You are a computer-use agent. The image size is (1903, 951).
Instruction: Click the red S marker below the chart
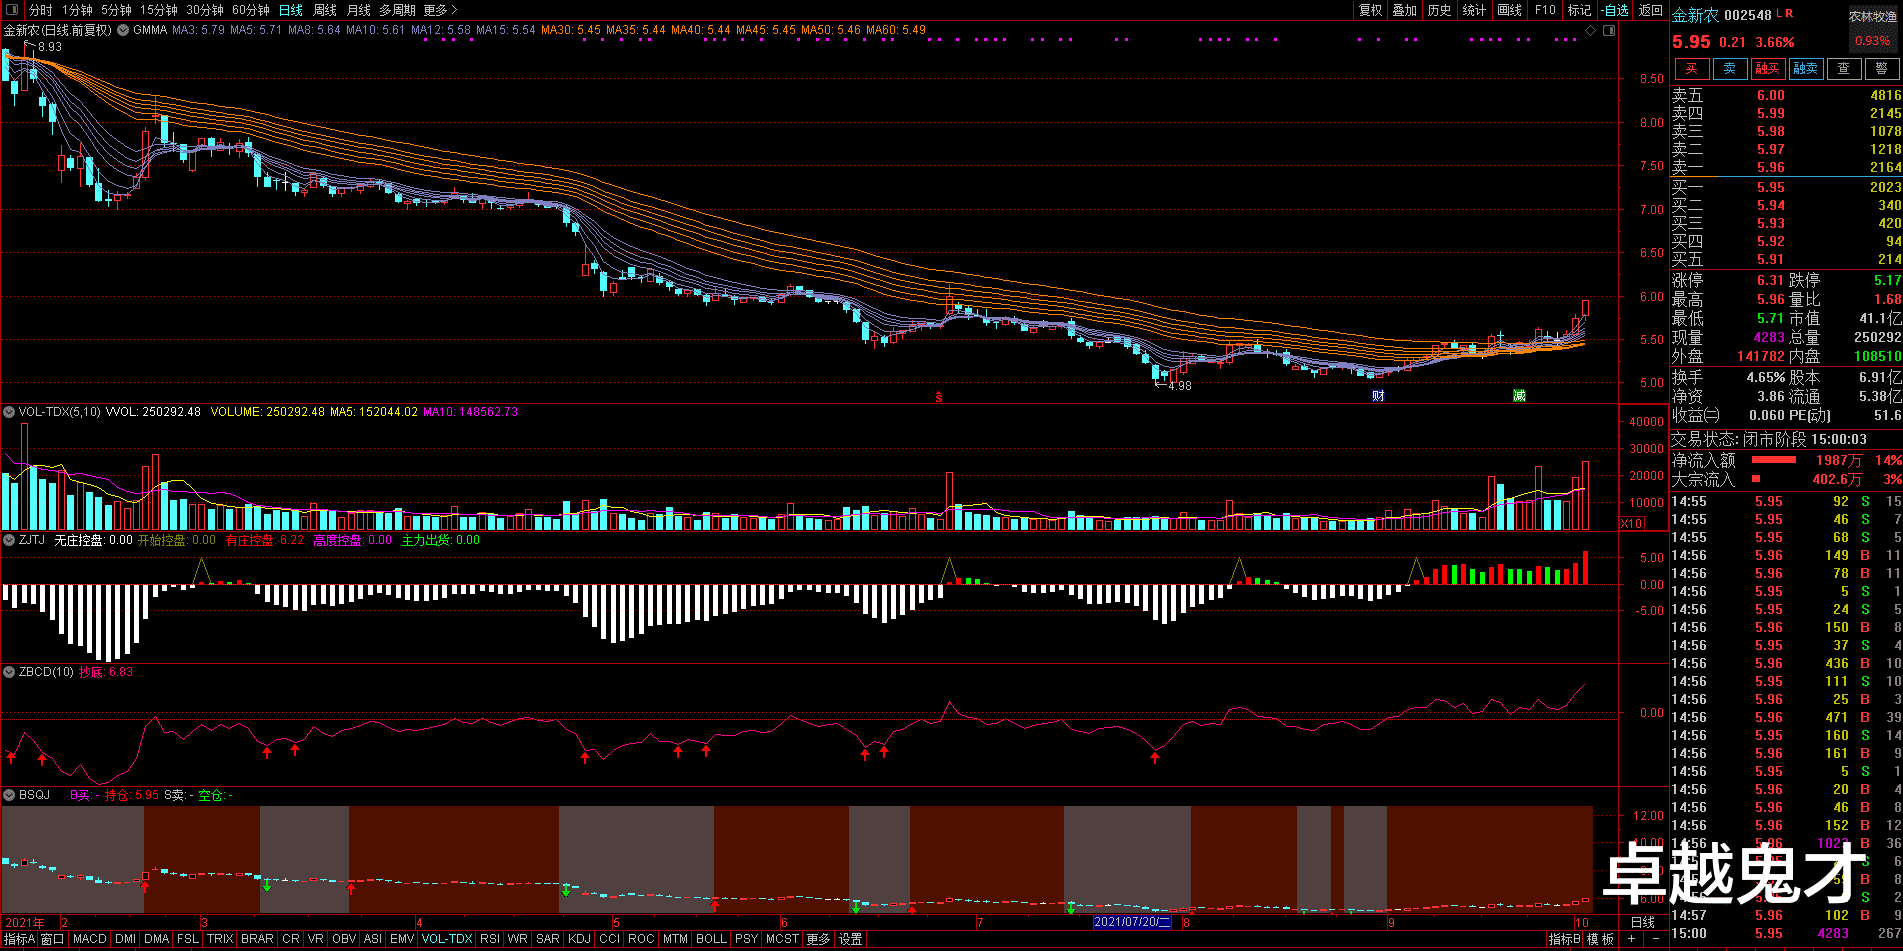tap(938, 397)
